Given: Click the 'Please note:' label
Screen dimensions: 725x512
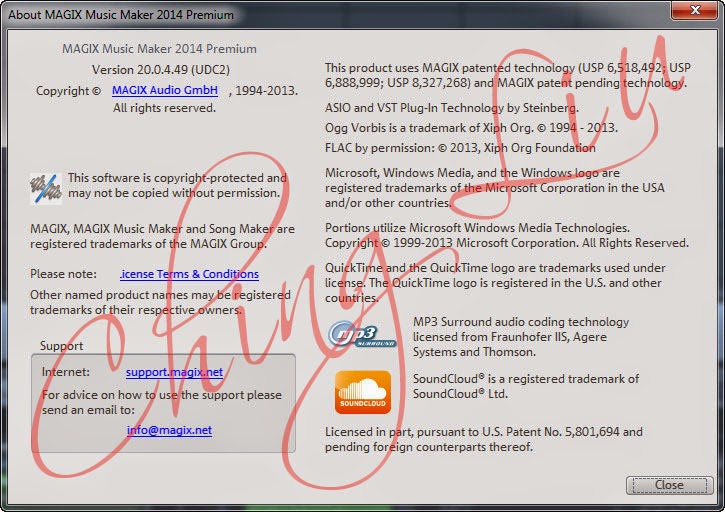Looking at the screenshot, I should click(x=63, y=274).
